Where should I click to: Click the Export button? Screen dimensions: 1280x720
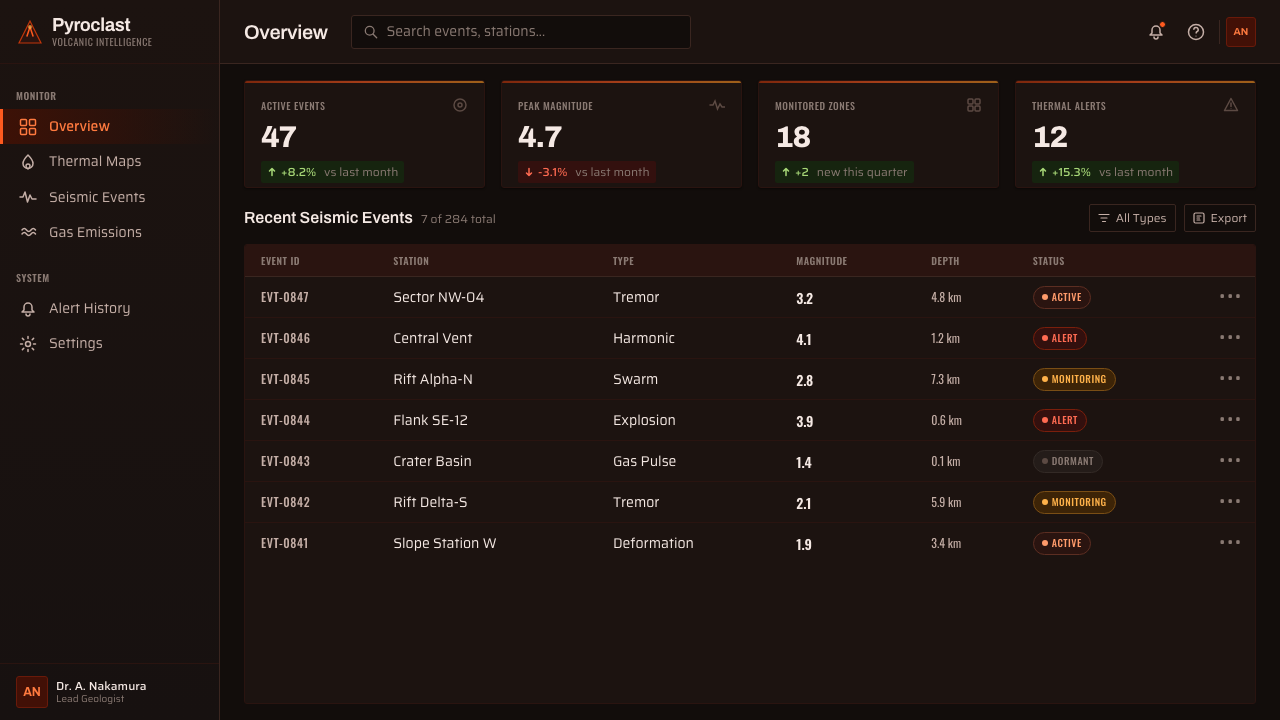coord(1220,218)
